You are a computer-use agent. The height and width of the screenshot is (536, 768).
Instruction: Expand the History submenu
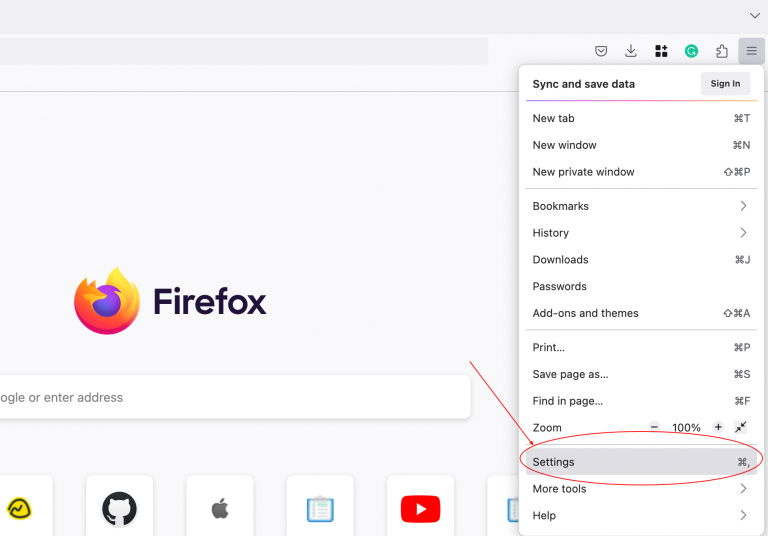tap(641, 233)
